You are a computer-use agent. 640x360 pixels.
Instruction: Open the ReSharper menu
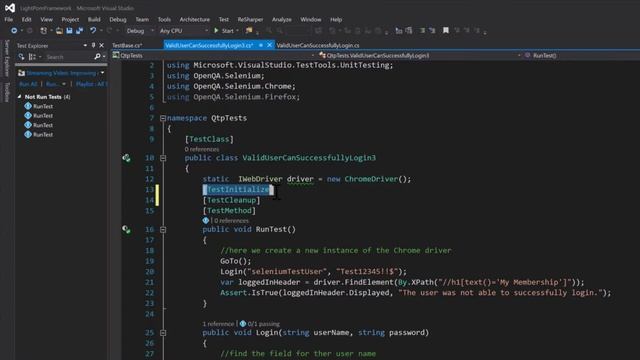250,19
